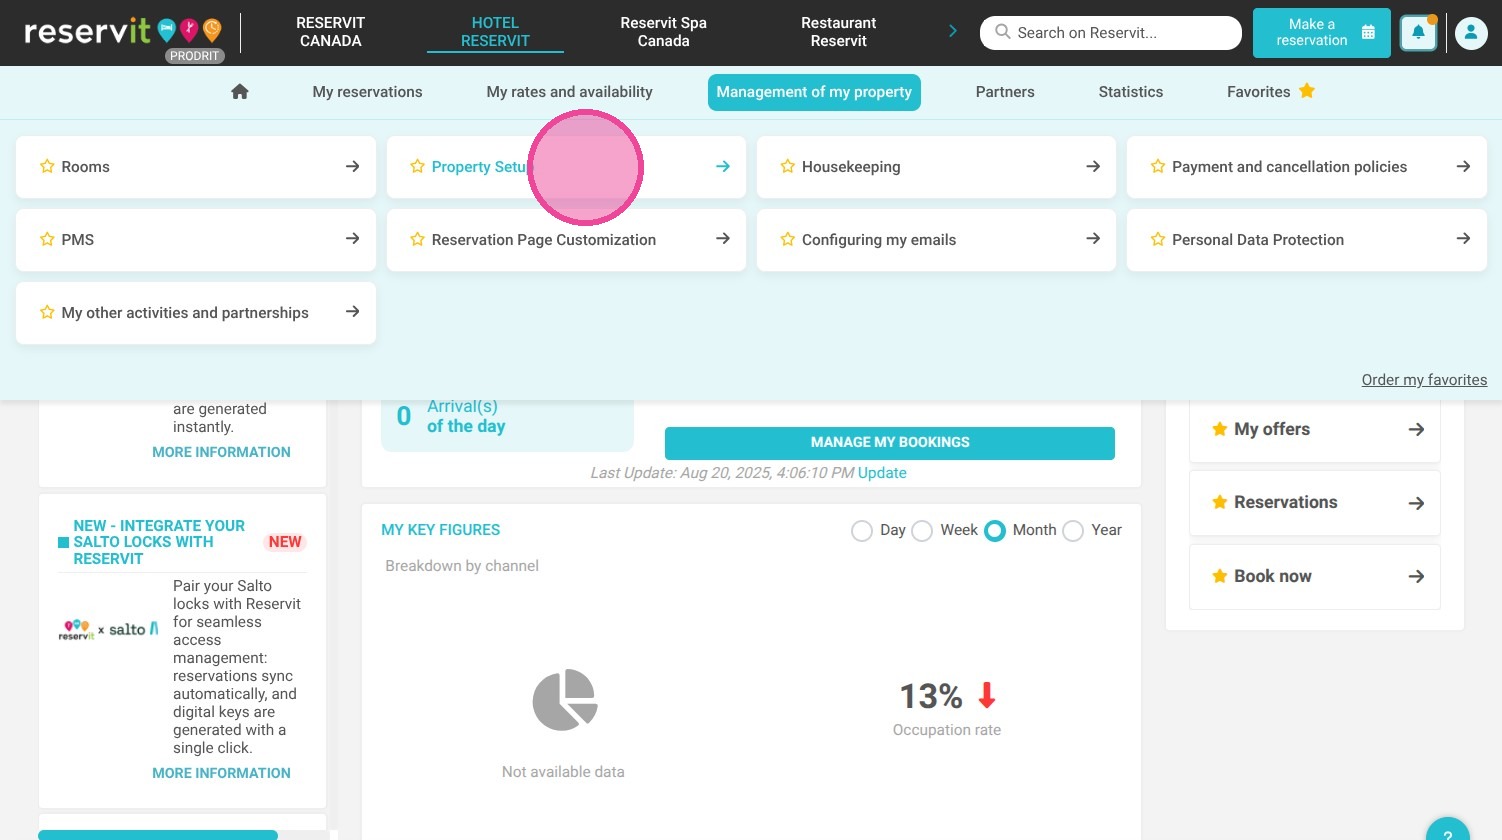Click the pie chart icon

tap(565, 700)
